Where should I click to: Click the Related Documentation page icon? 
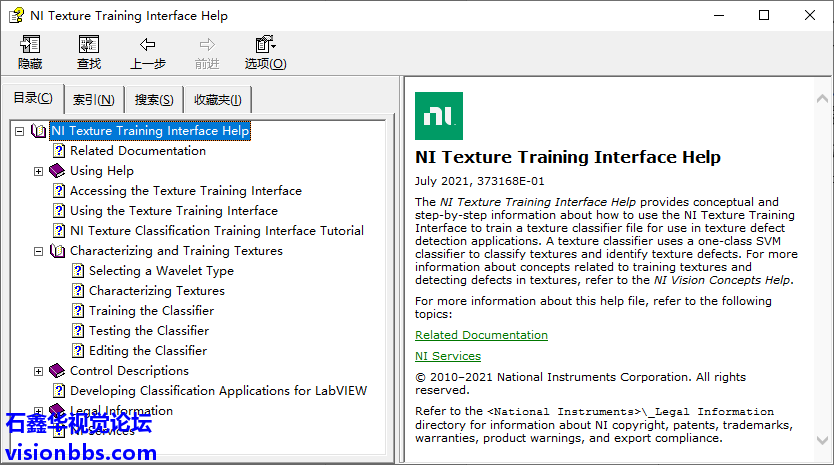click(x=59, y=151)
